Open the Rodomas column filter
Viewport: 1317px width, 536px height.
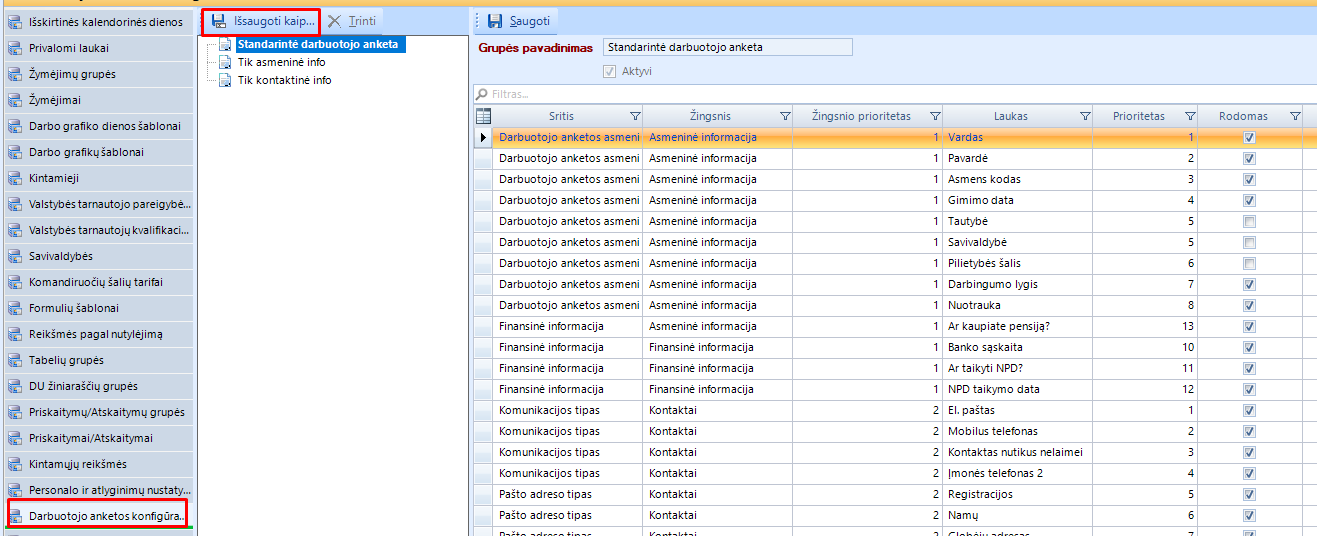pyautogui.click(x=1295, y=116)
